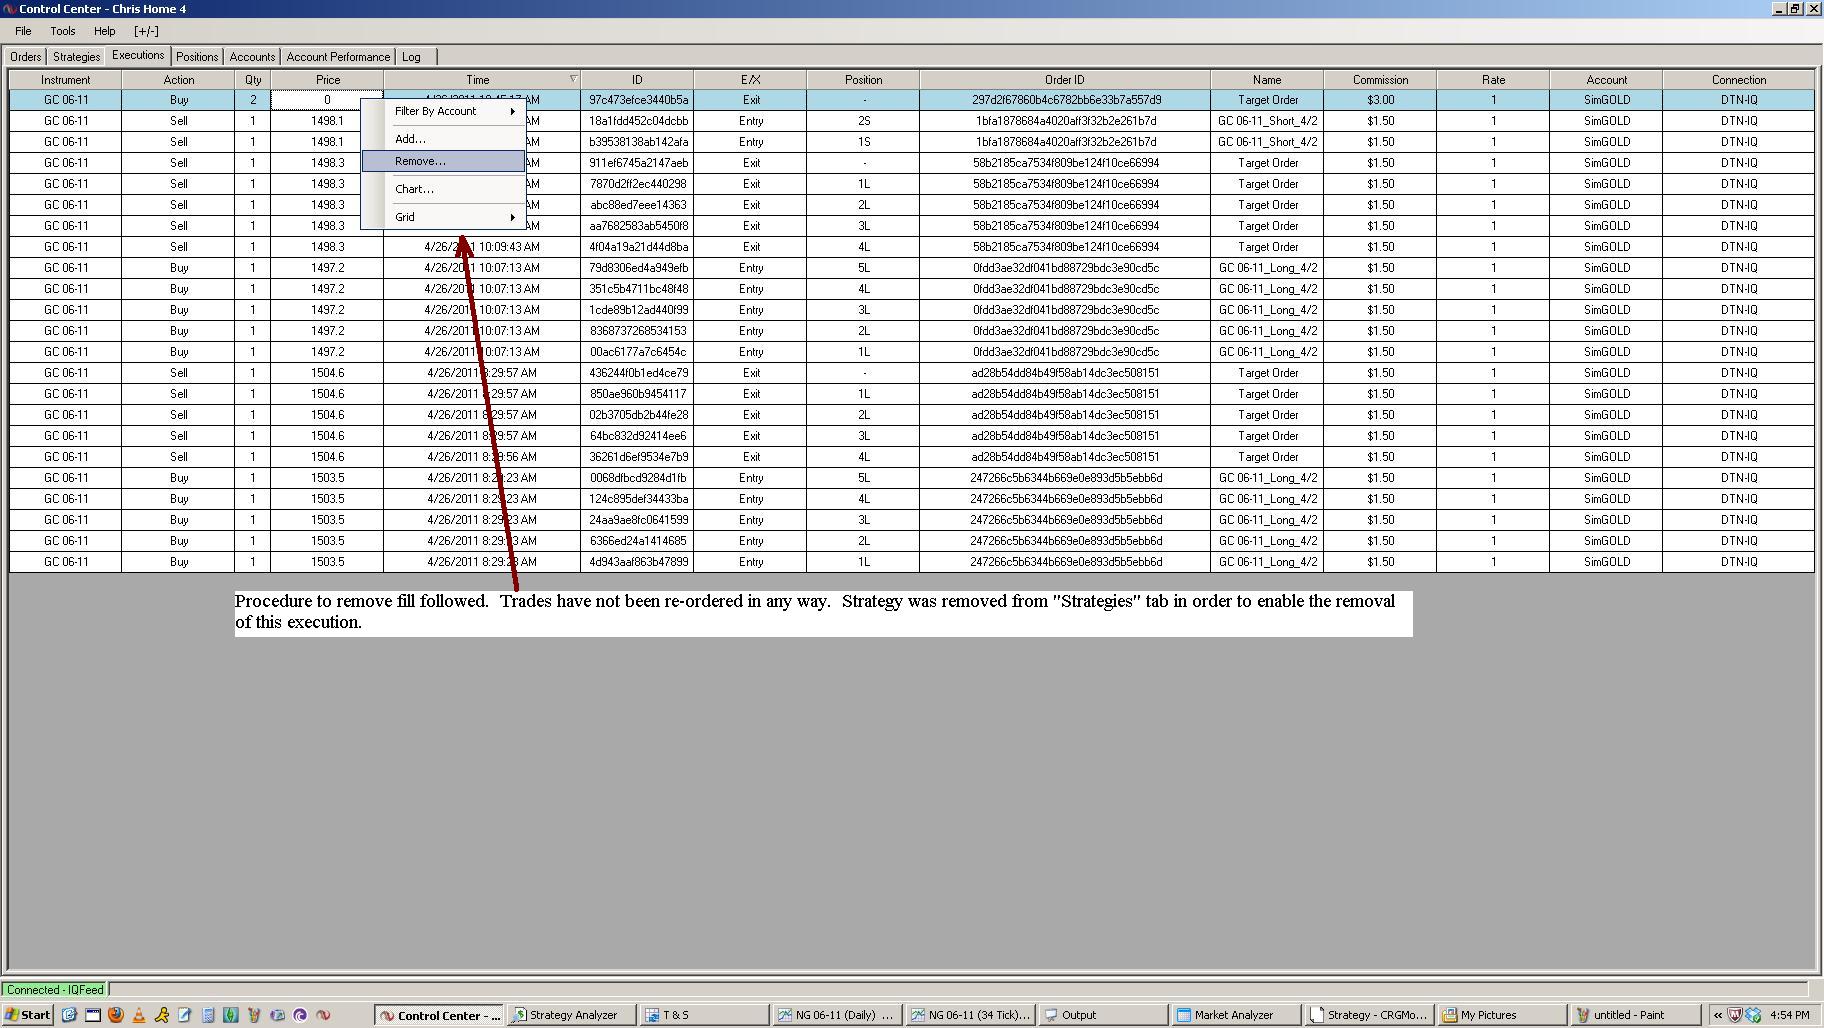Viewport: 1824px width, 1028px height.
Task: Click the Windows Start button
Action: 28,1015
